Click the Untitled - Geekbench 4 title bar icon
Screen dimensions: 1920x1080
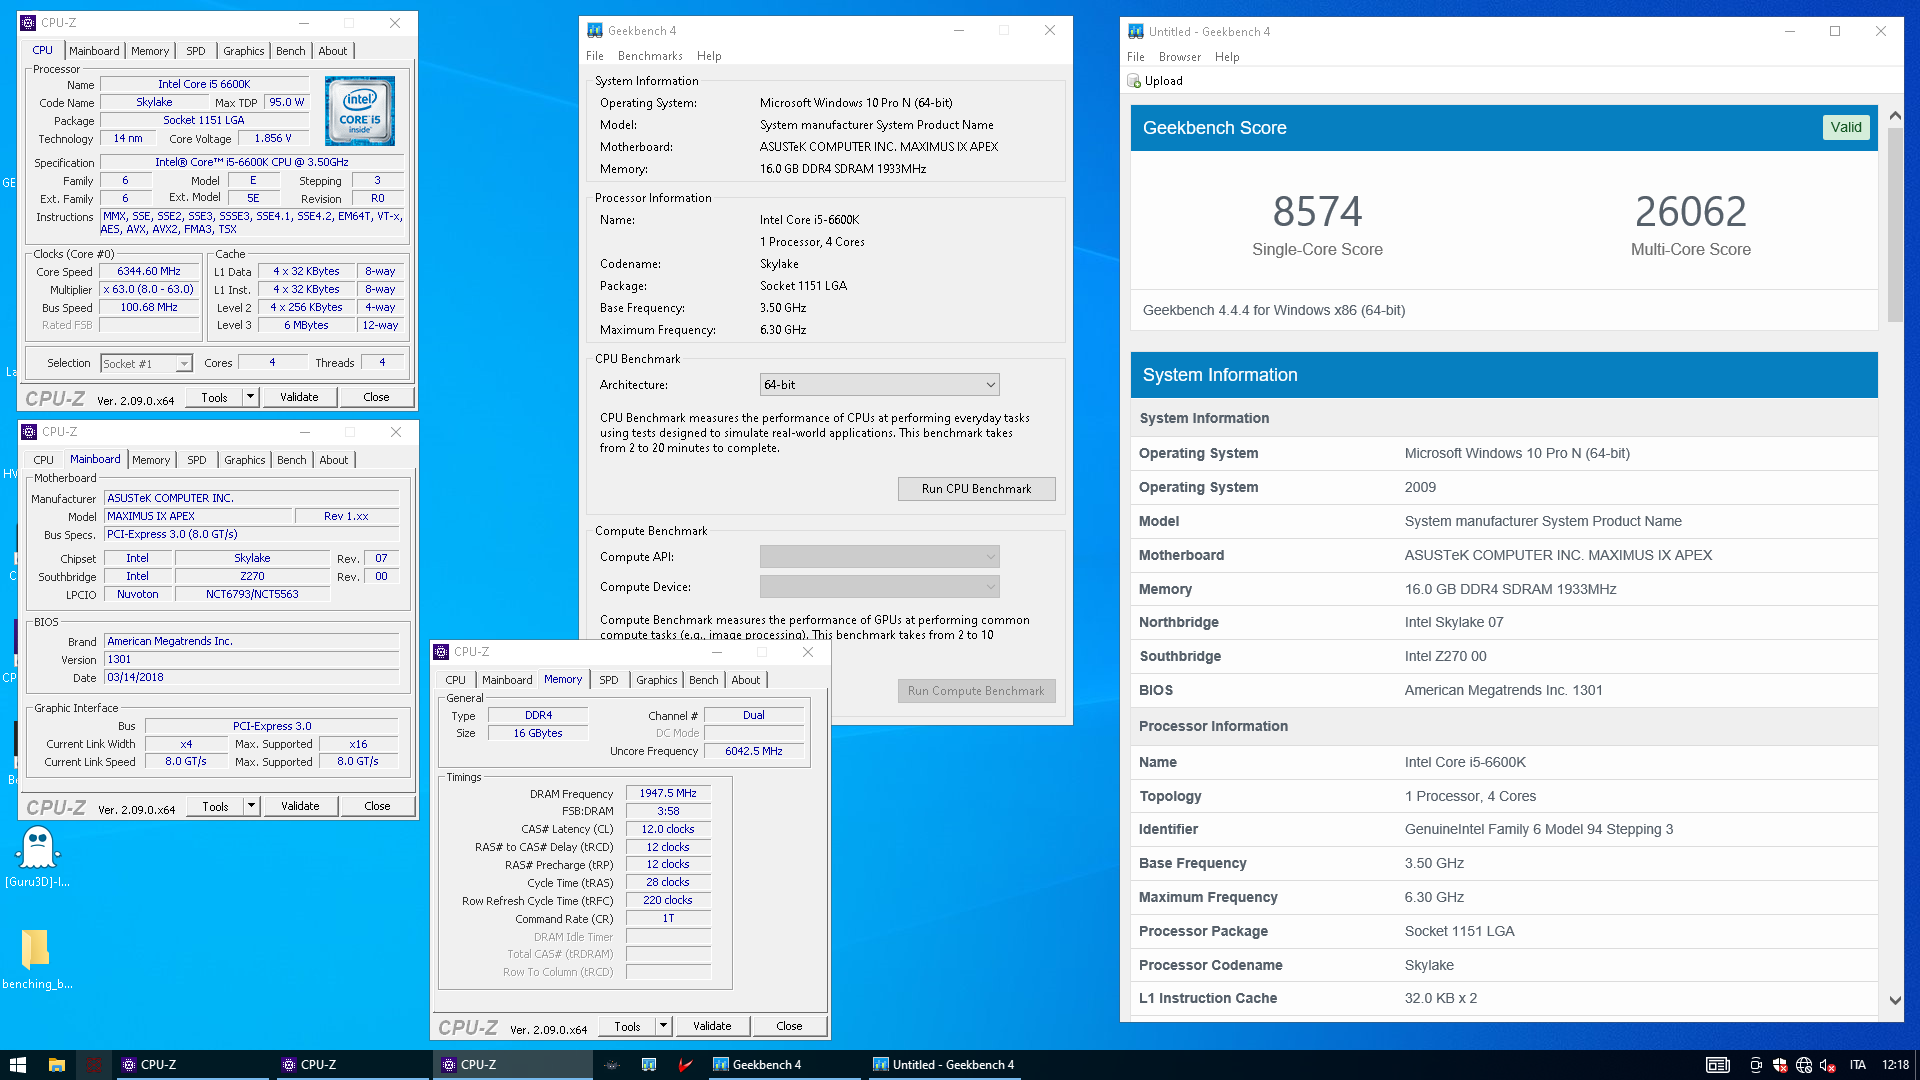pyautogui.click(x=1136, y=32)
